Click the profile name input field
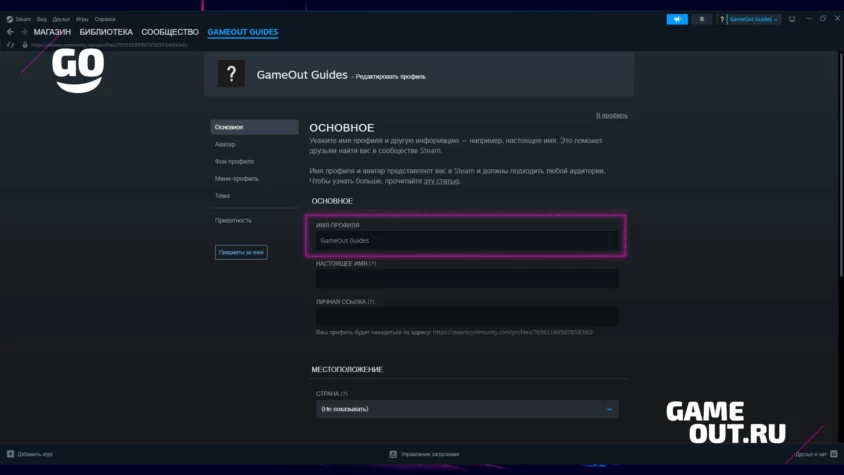The width and height of the screenshot is (844, 475). click(x=467, y=241)
